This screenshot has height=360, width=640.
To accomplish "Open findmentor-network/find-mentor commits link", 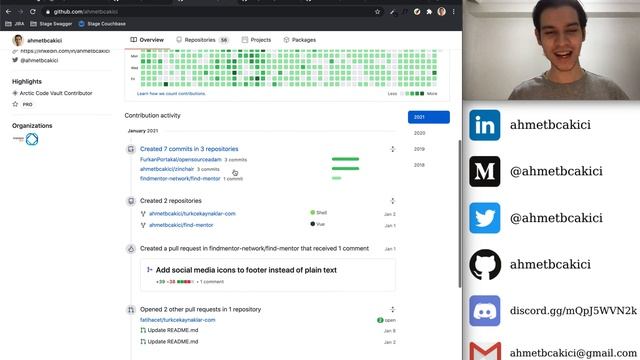I will point(180,179).
